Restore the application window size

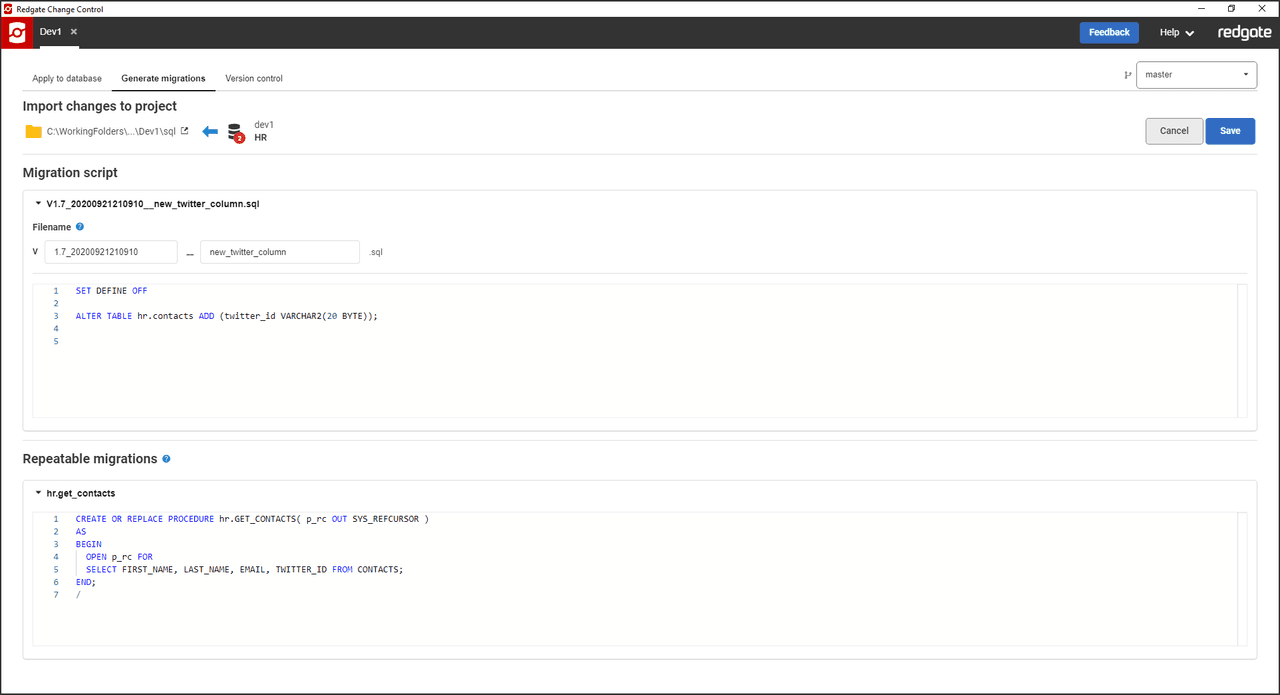click(x=1231, y=9)
